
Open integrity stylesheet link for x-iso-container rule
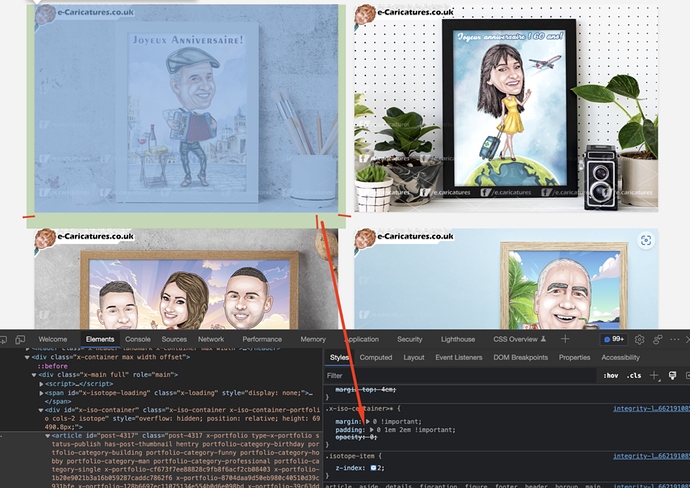point(650,408)
